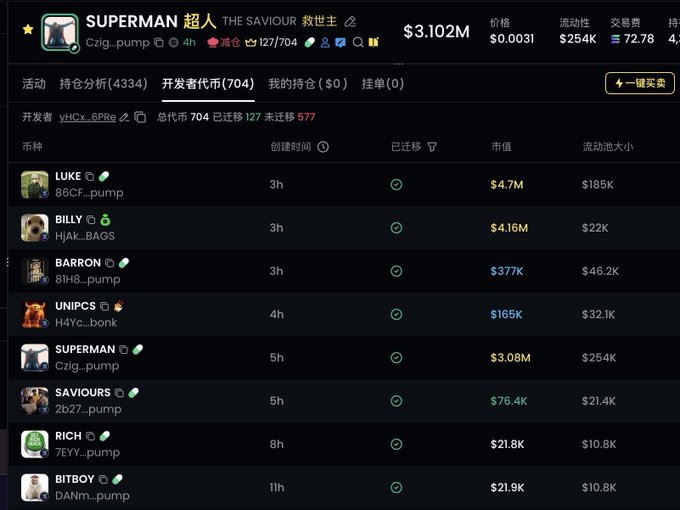The image size is (680, 510).
Task: Open the BITBOY token name link
Action: [75, 479]
